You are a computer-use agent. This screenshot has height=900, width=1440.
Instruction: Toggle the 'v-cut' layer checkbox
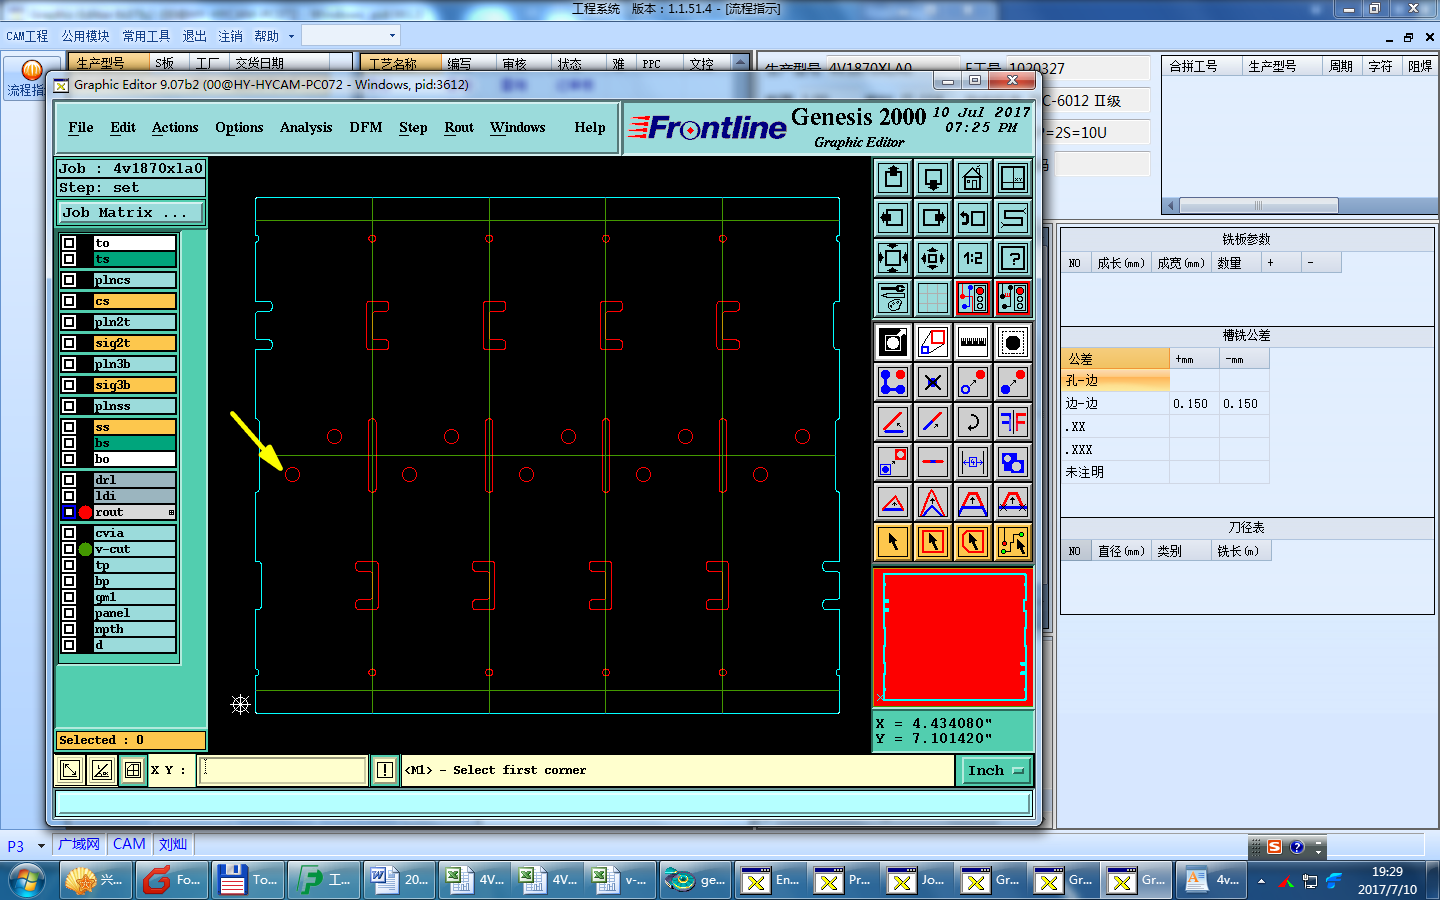tap(69, 549)
